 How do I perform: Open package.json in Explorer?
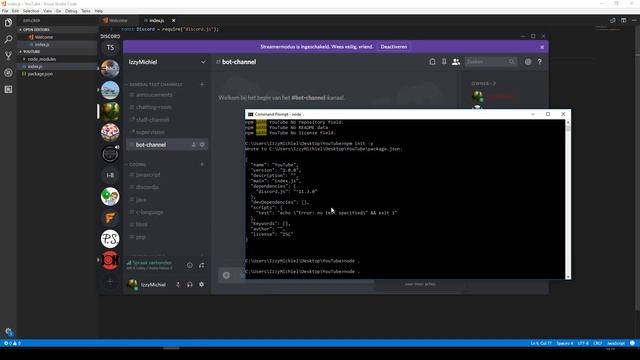tap(40, 74)
